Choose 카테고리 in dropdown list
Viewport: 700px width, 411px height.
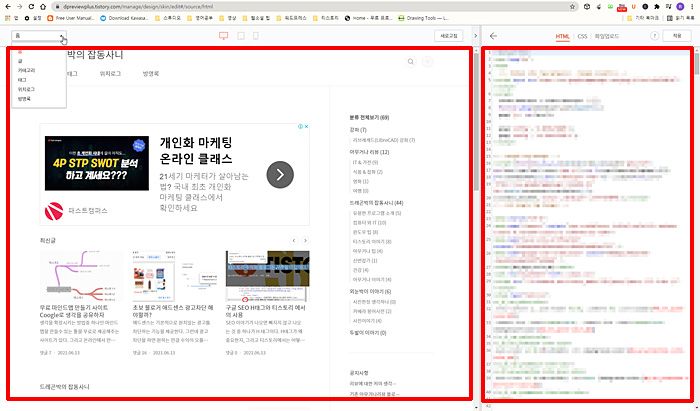[x=26, y=71]
